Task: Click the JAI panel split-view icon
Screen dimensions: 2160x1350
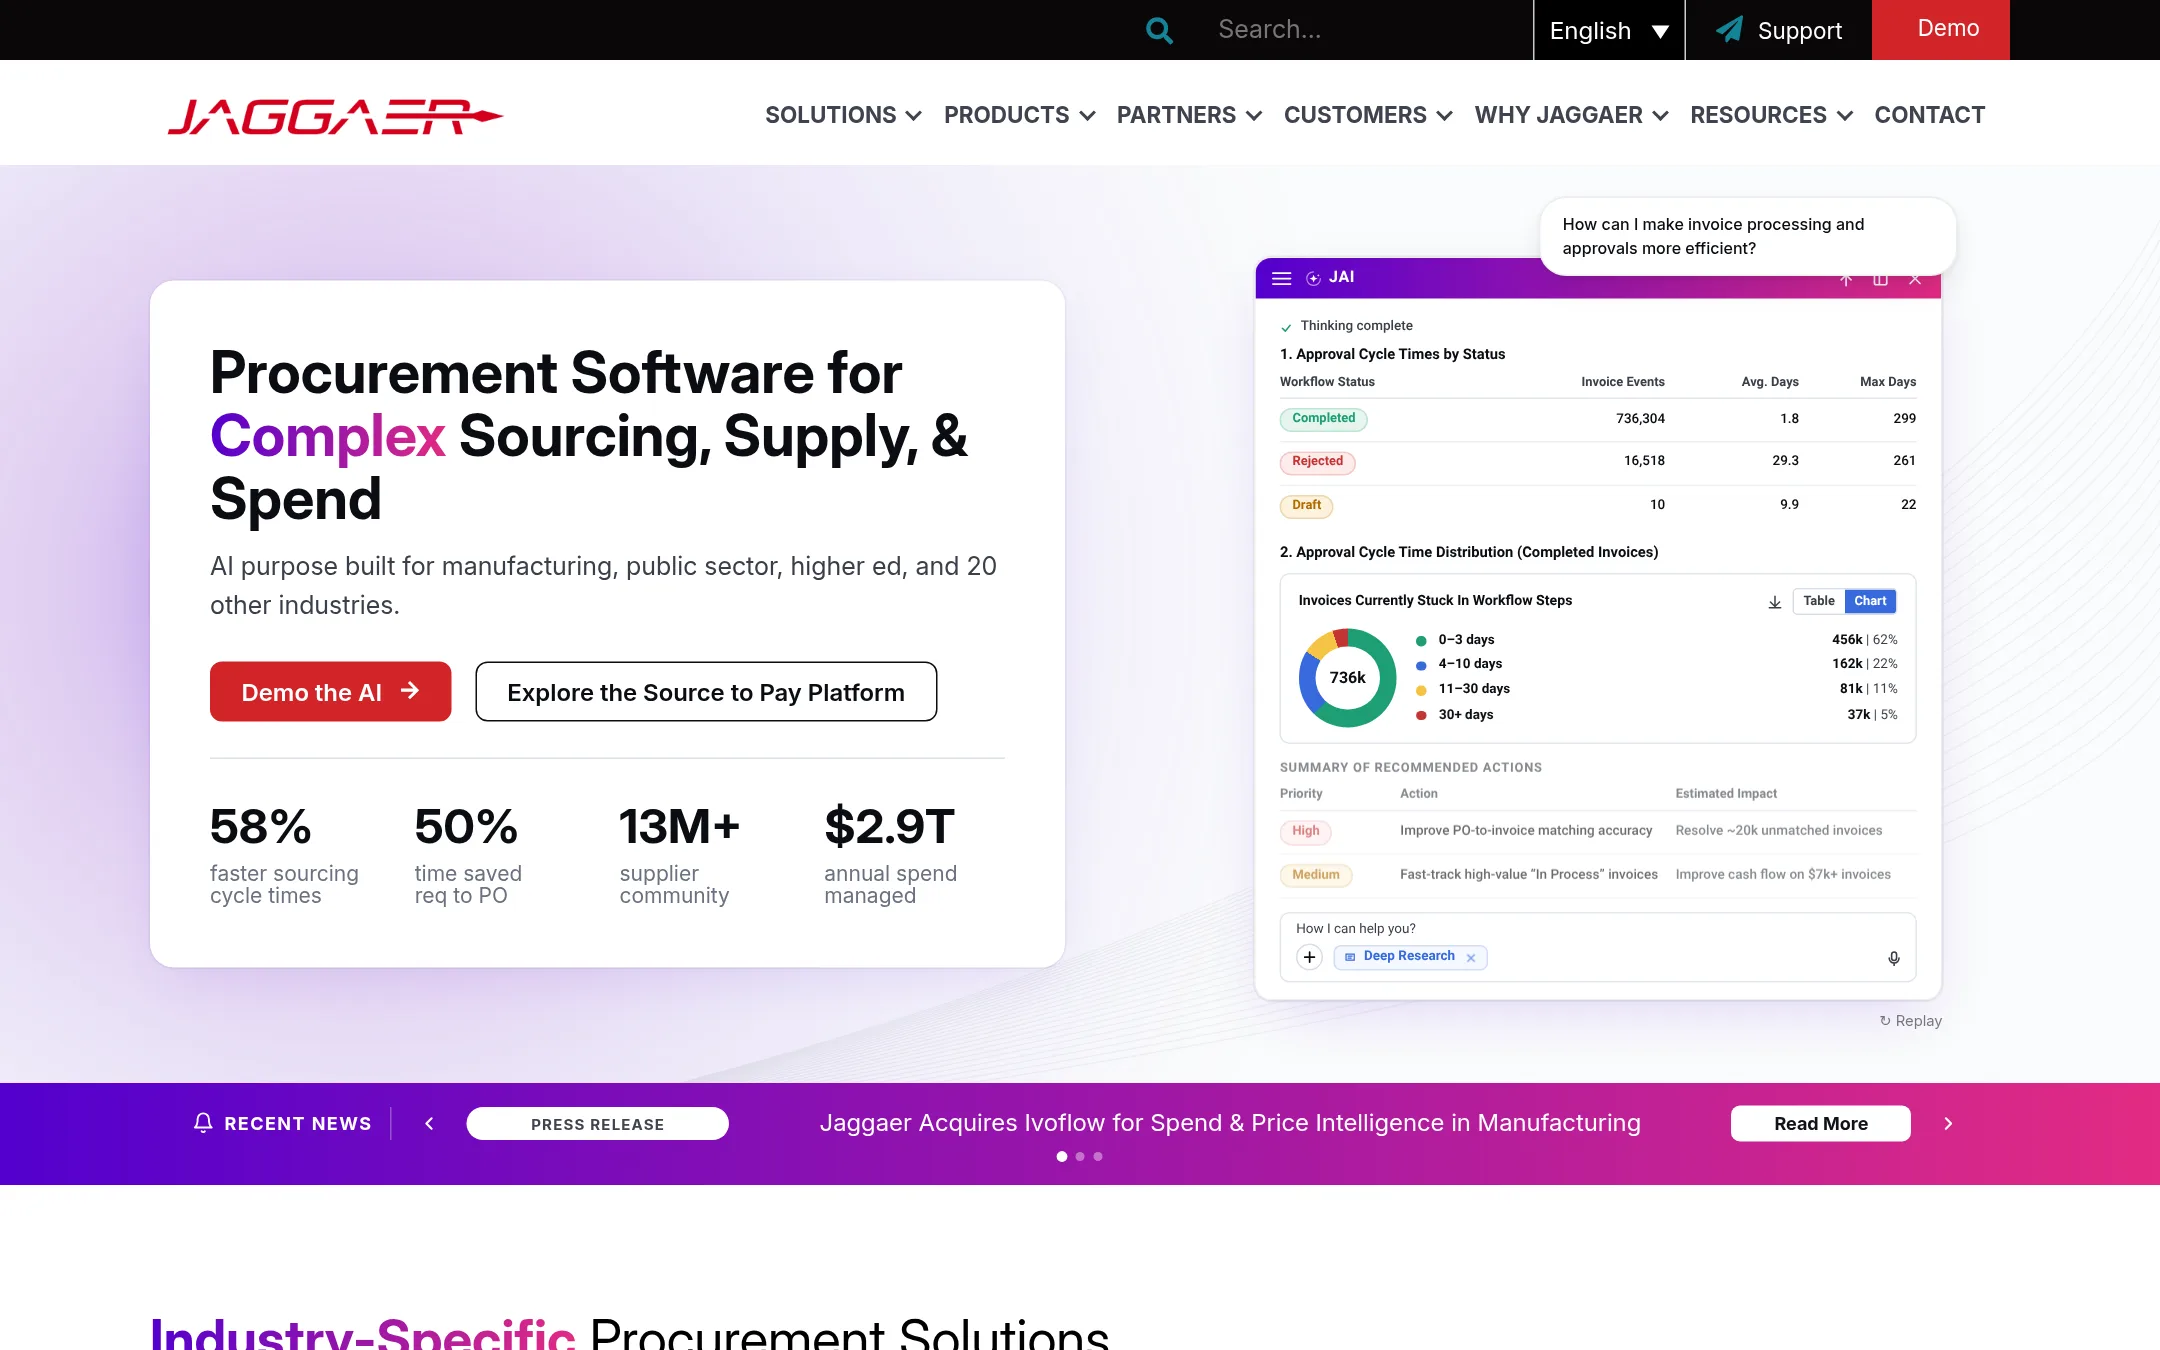Action: point(1880,279)
